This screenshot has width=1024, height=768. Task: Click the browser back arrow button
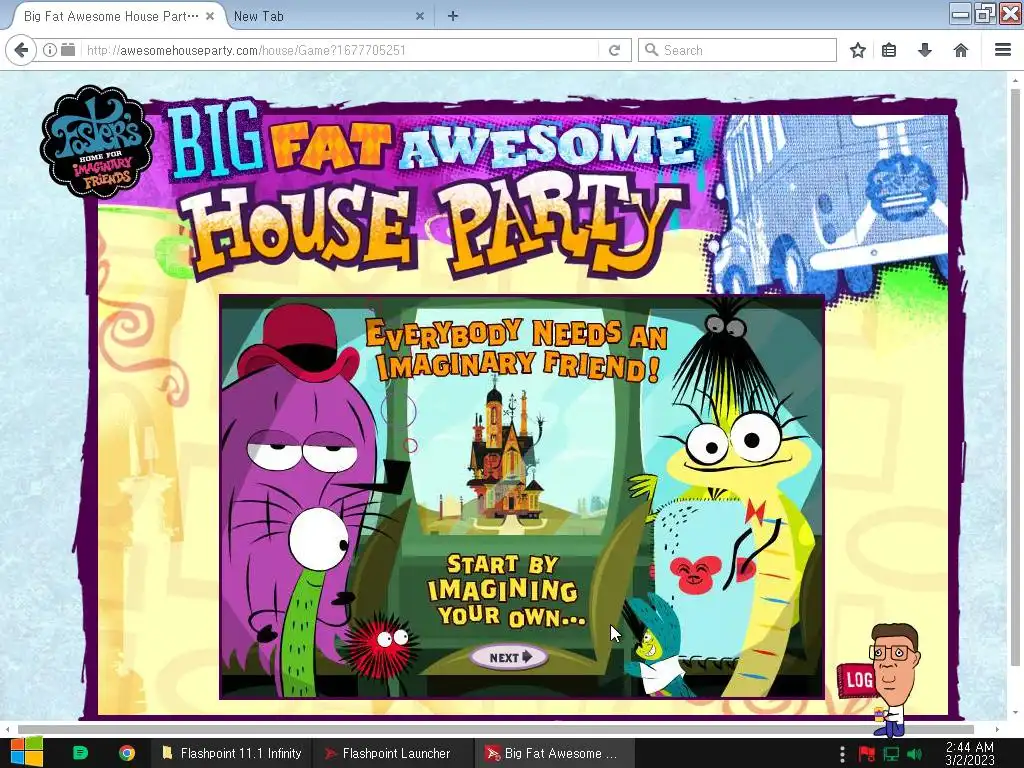(x=21, y=50)
